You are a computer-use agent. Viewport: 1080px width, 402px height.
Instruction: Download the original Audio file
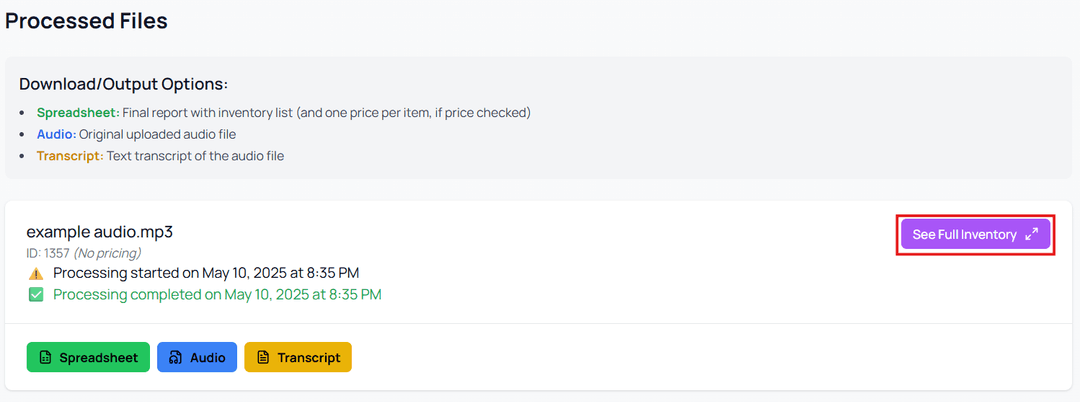[x=197, y=357]
